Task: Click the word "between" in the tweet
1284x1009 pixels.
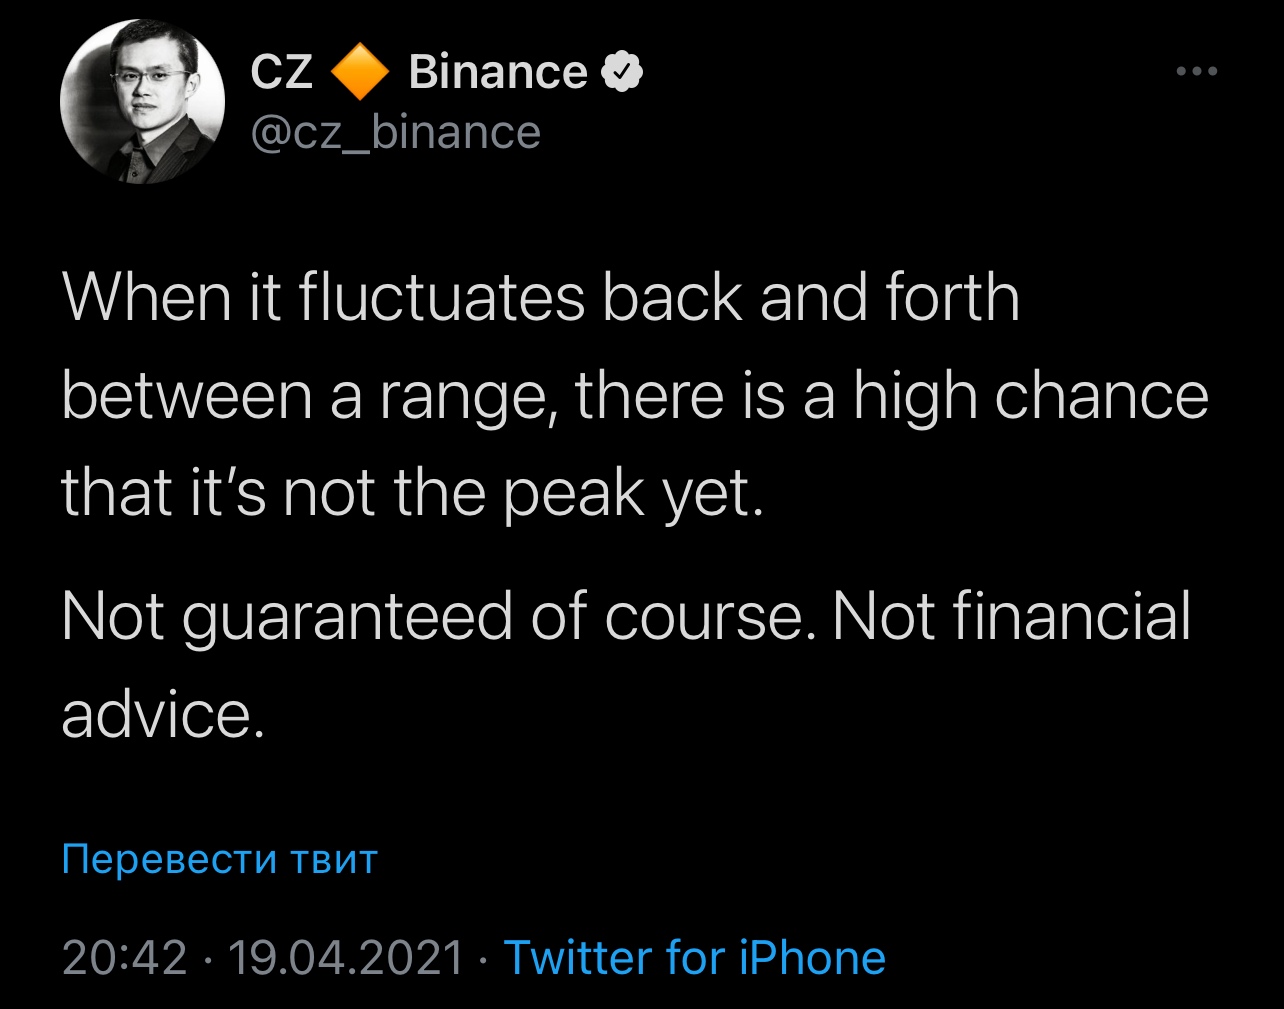Action: click(187, 396)
